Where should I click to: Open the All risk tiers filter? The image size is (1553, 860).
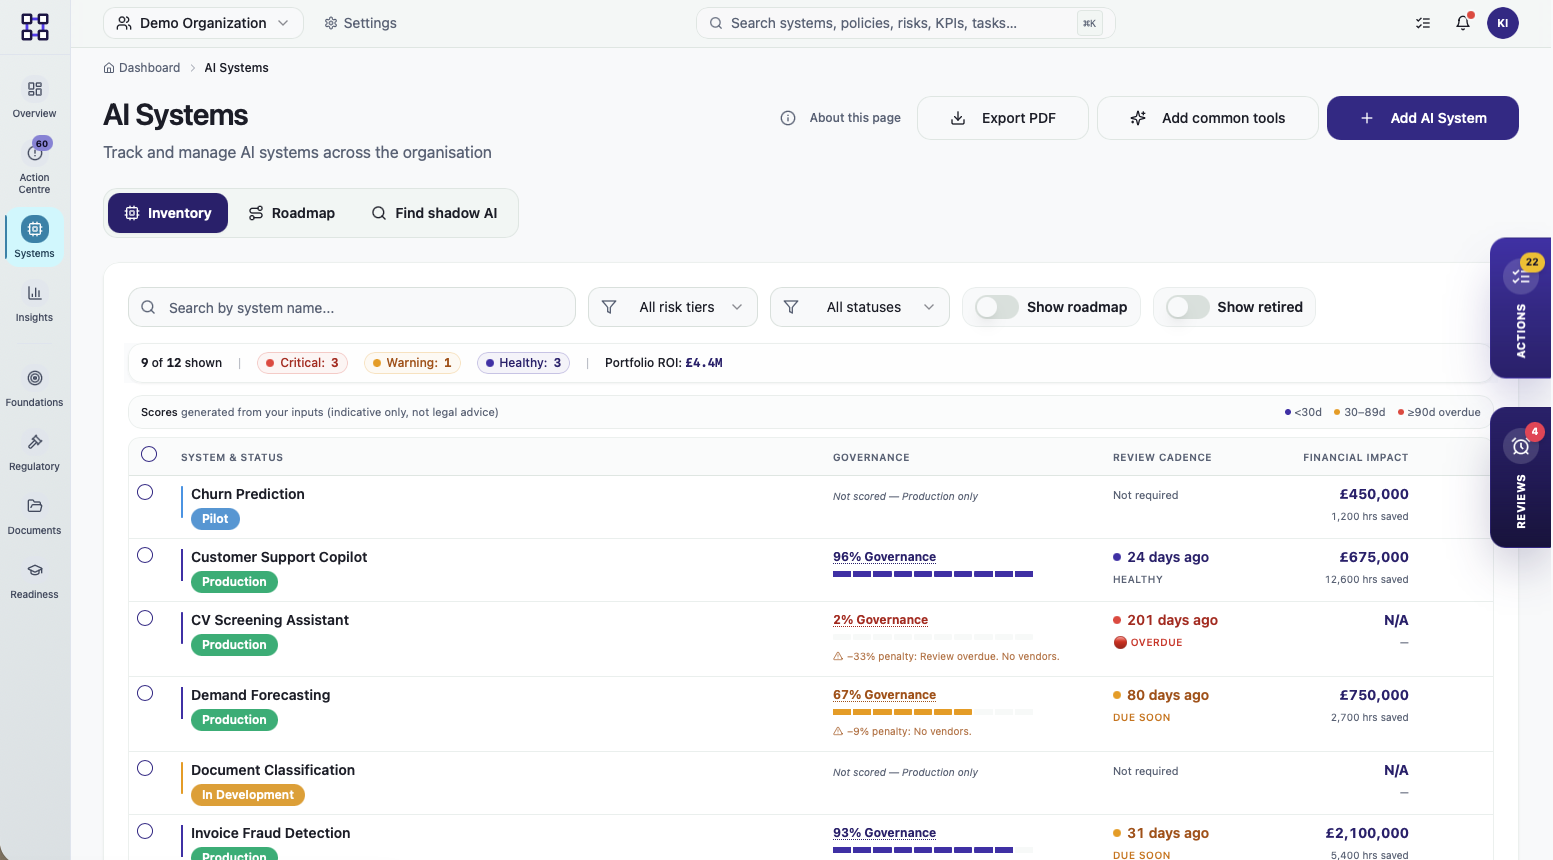point(673,307)
